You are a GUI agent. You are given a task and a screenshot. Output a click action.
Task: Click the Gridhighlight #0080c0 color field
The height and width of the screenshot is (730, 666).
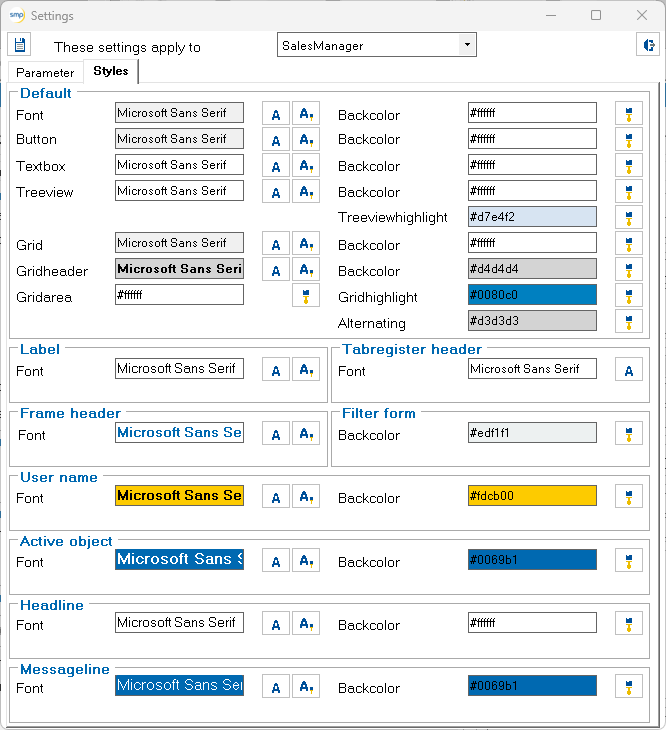pos(532,295)
